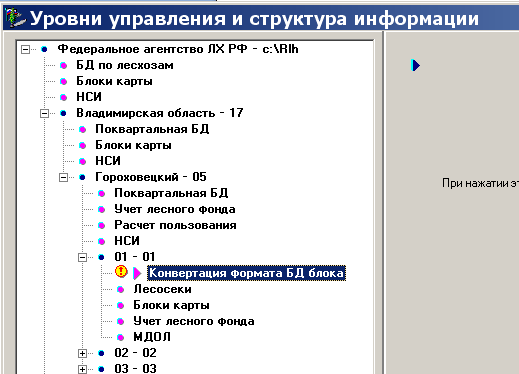519x374 pixels.
Task: Collapse the Федеральное агентство ЛХ РФ root node
Action: 25,50
